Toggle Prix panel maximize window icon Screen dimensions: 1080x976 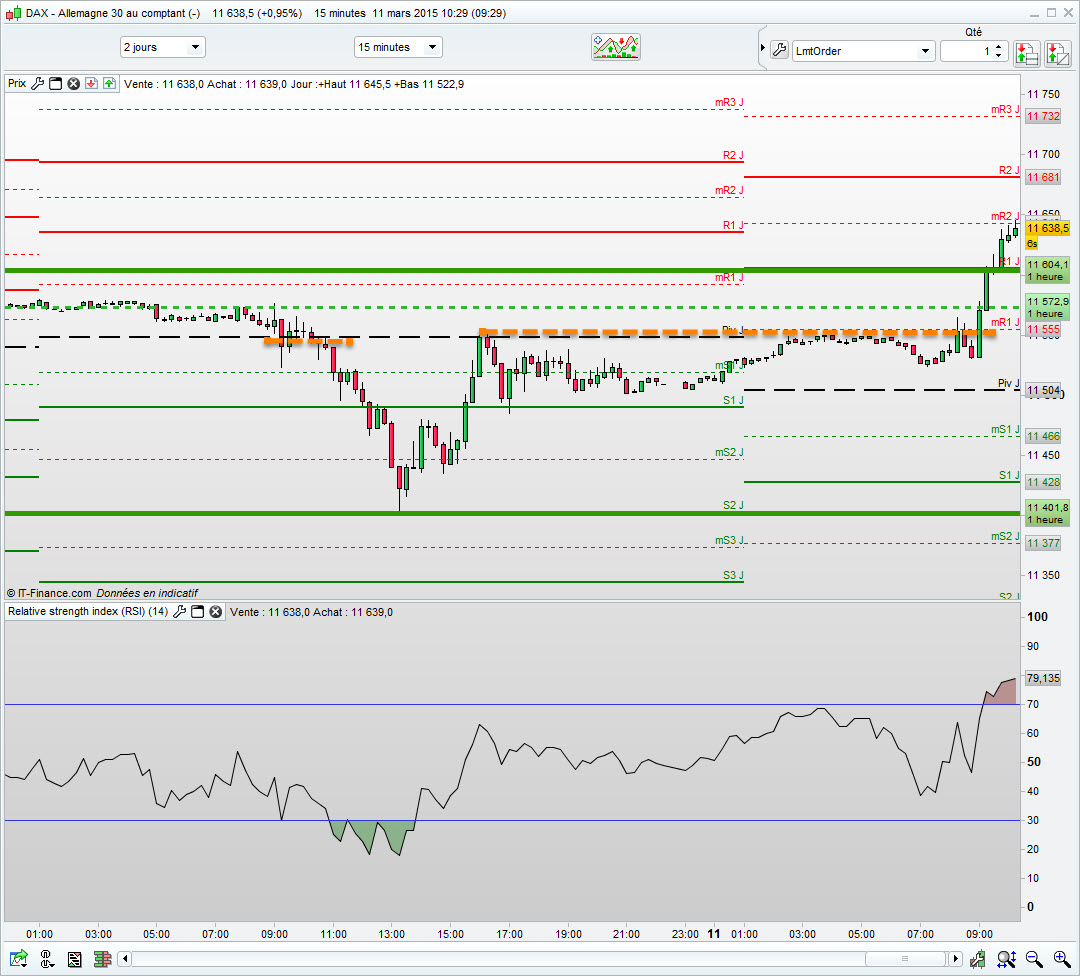point(56,84)
